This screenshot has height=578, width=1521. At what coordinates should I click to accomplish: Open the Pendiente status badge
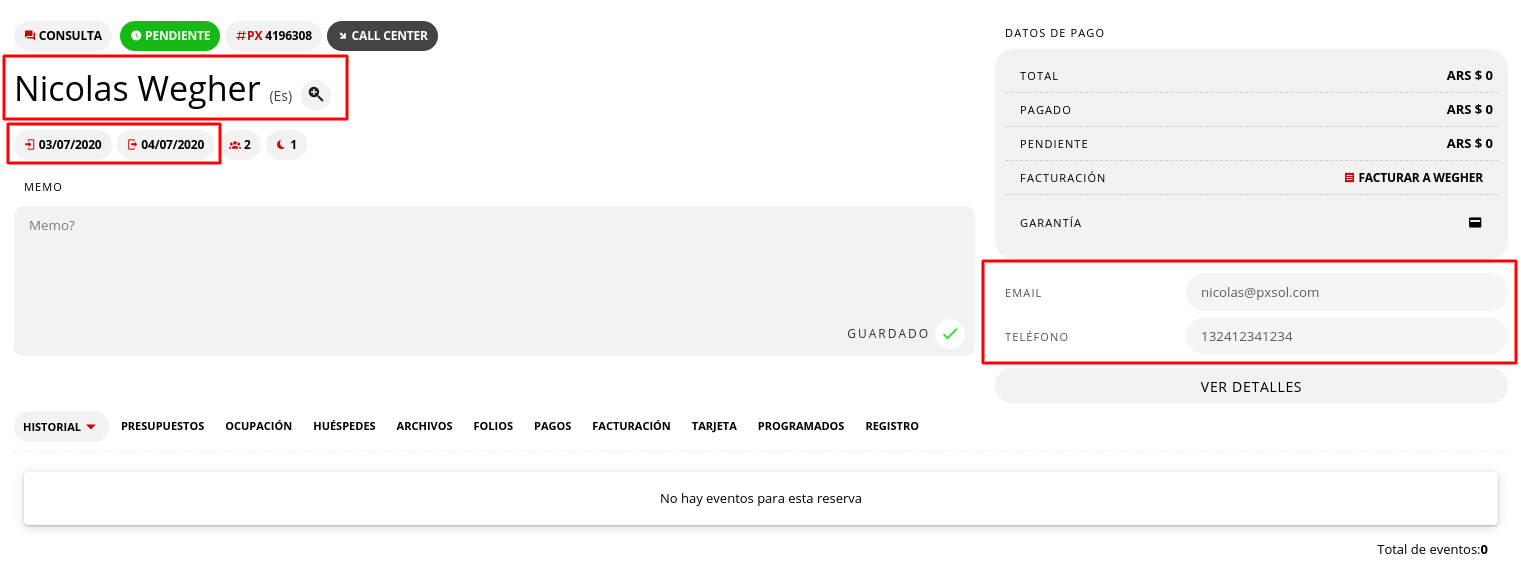click(x=170, y=36)
